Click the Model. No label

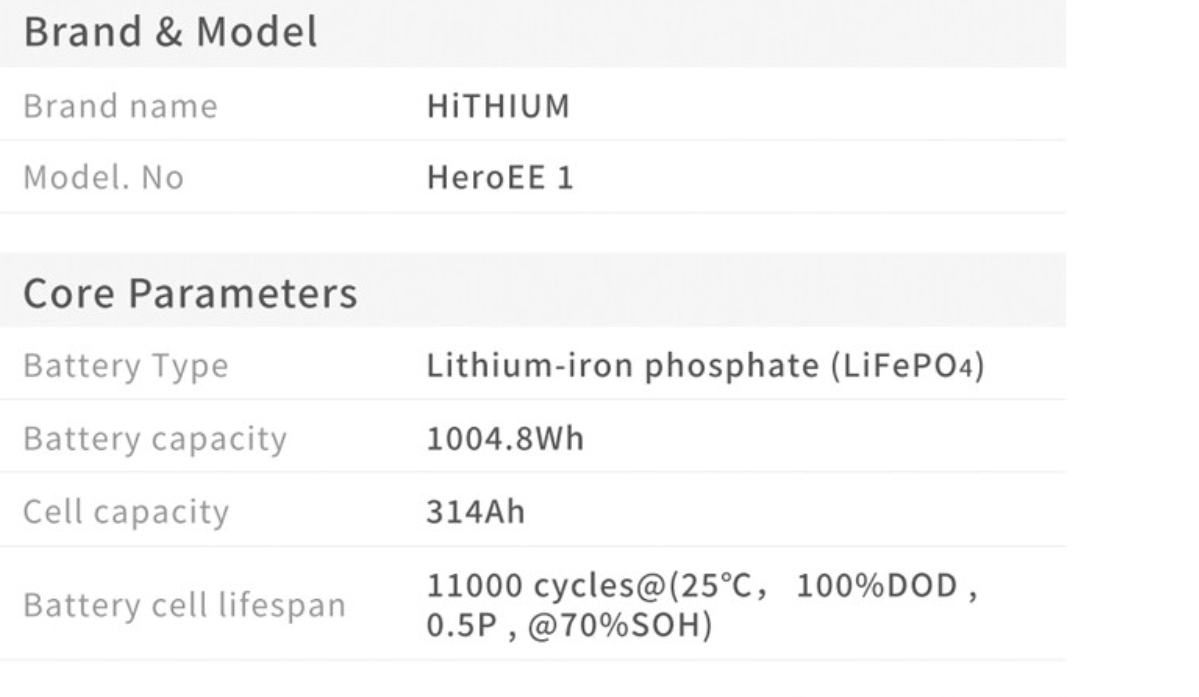[103, 178]
